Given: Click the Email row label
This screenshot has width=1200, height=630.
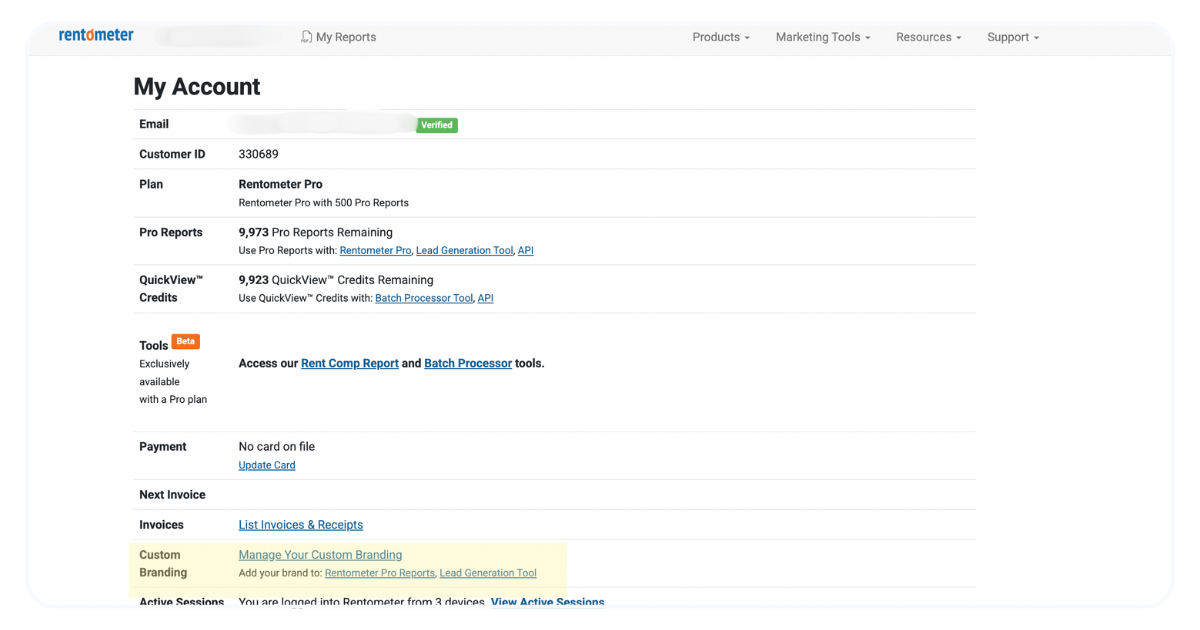Looking at the screenshot, I should coord(154,124).
